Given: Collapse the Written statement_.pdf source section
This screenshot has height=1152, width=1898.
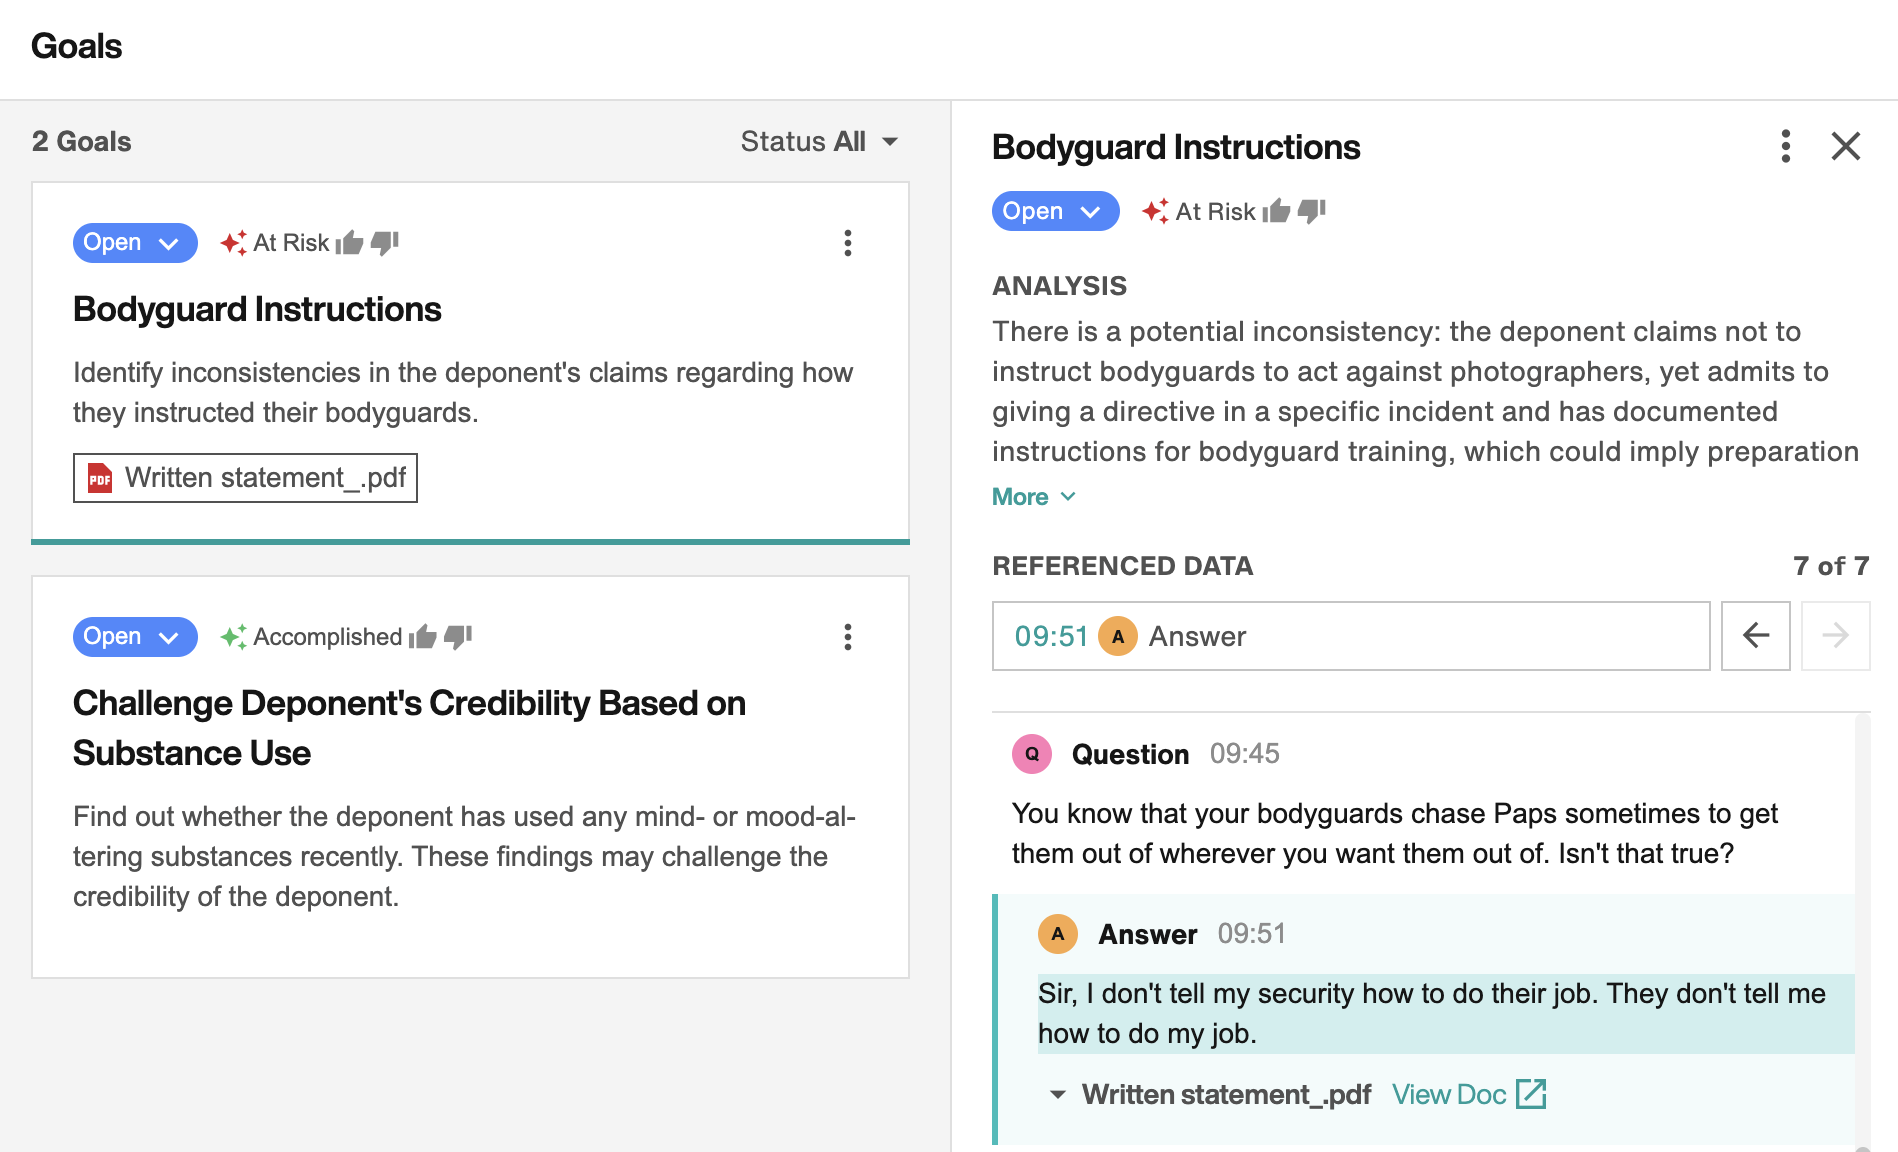Looking at the screenshot, I should (1058, 1095).
